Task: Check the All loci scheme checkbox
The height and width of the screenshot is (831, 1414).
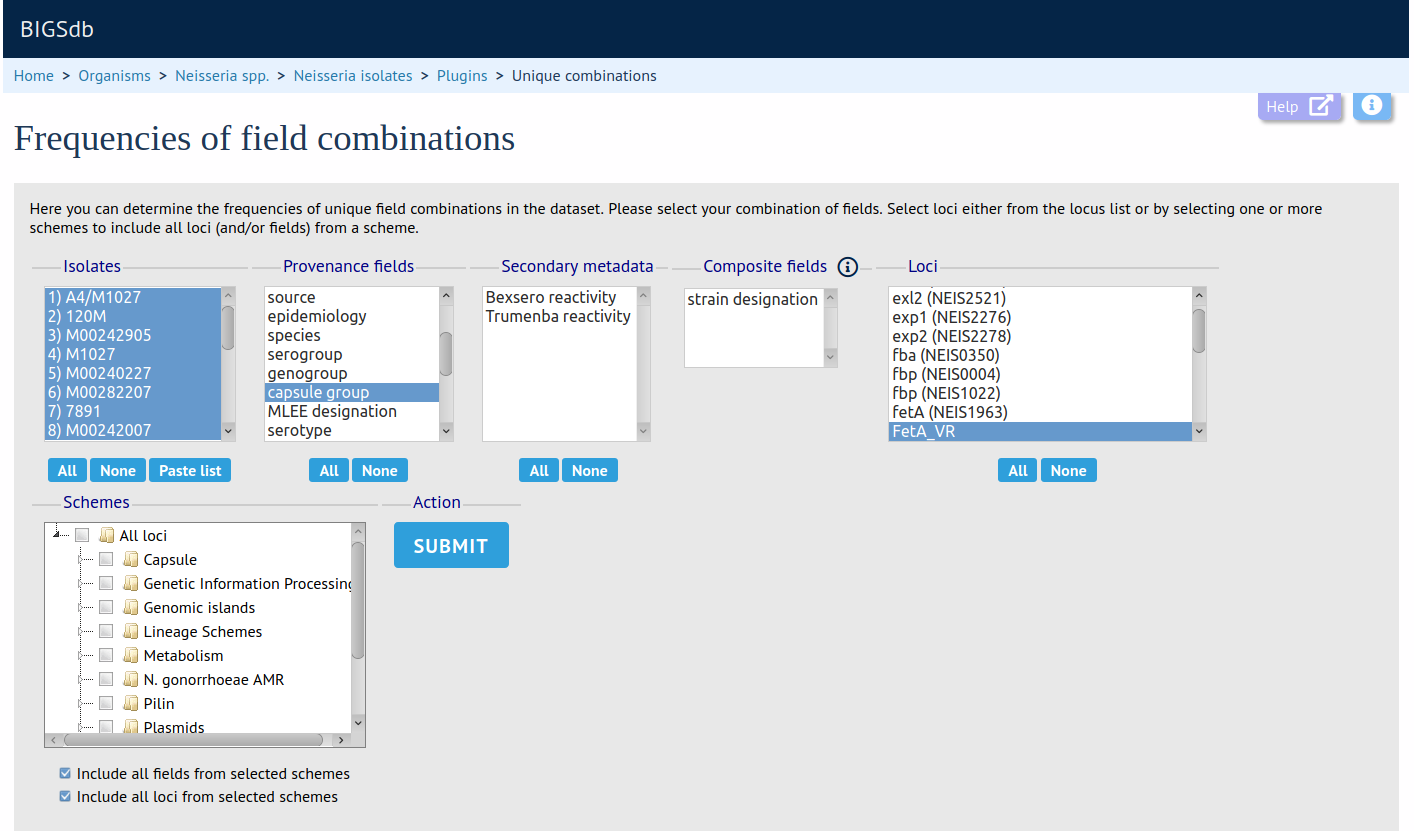Action: click(x=82, y=536)
